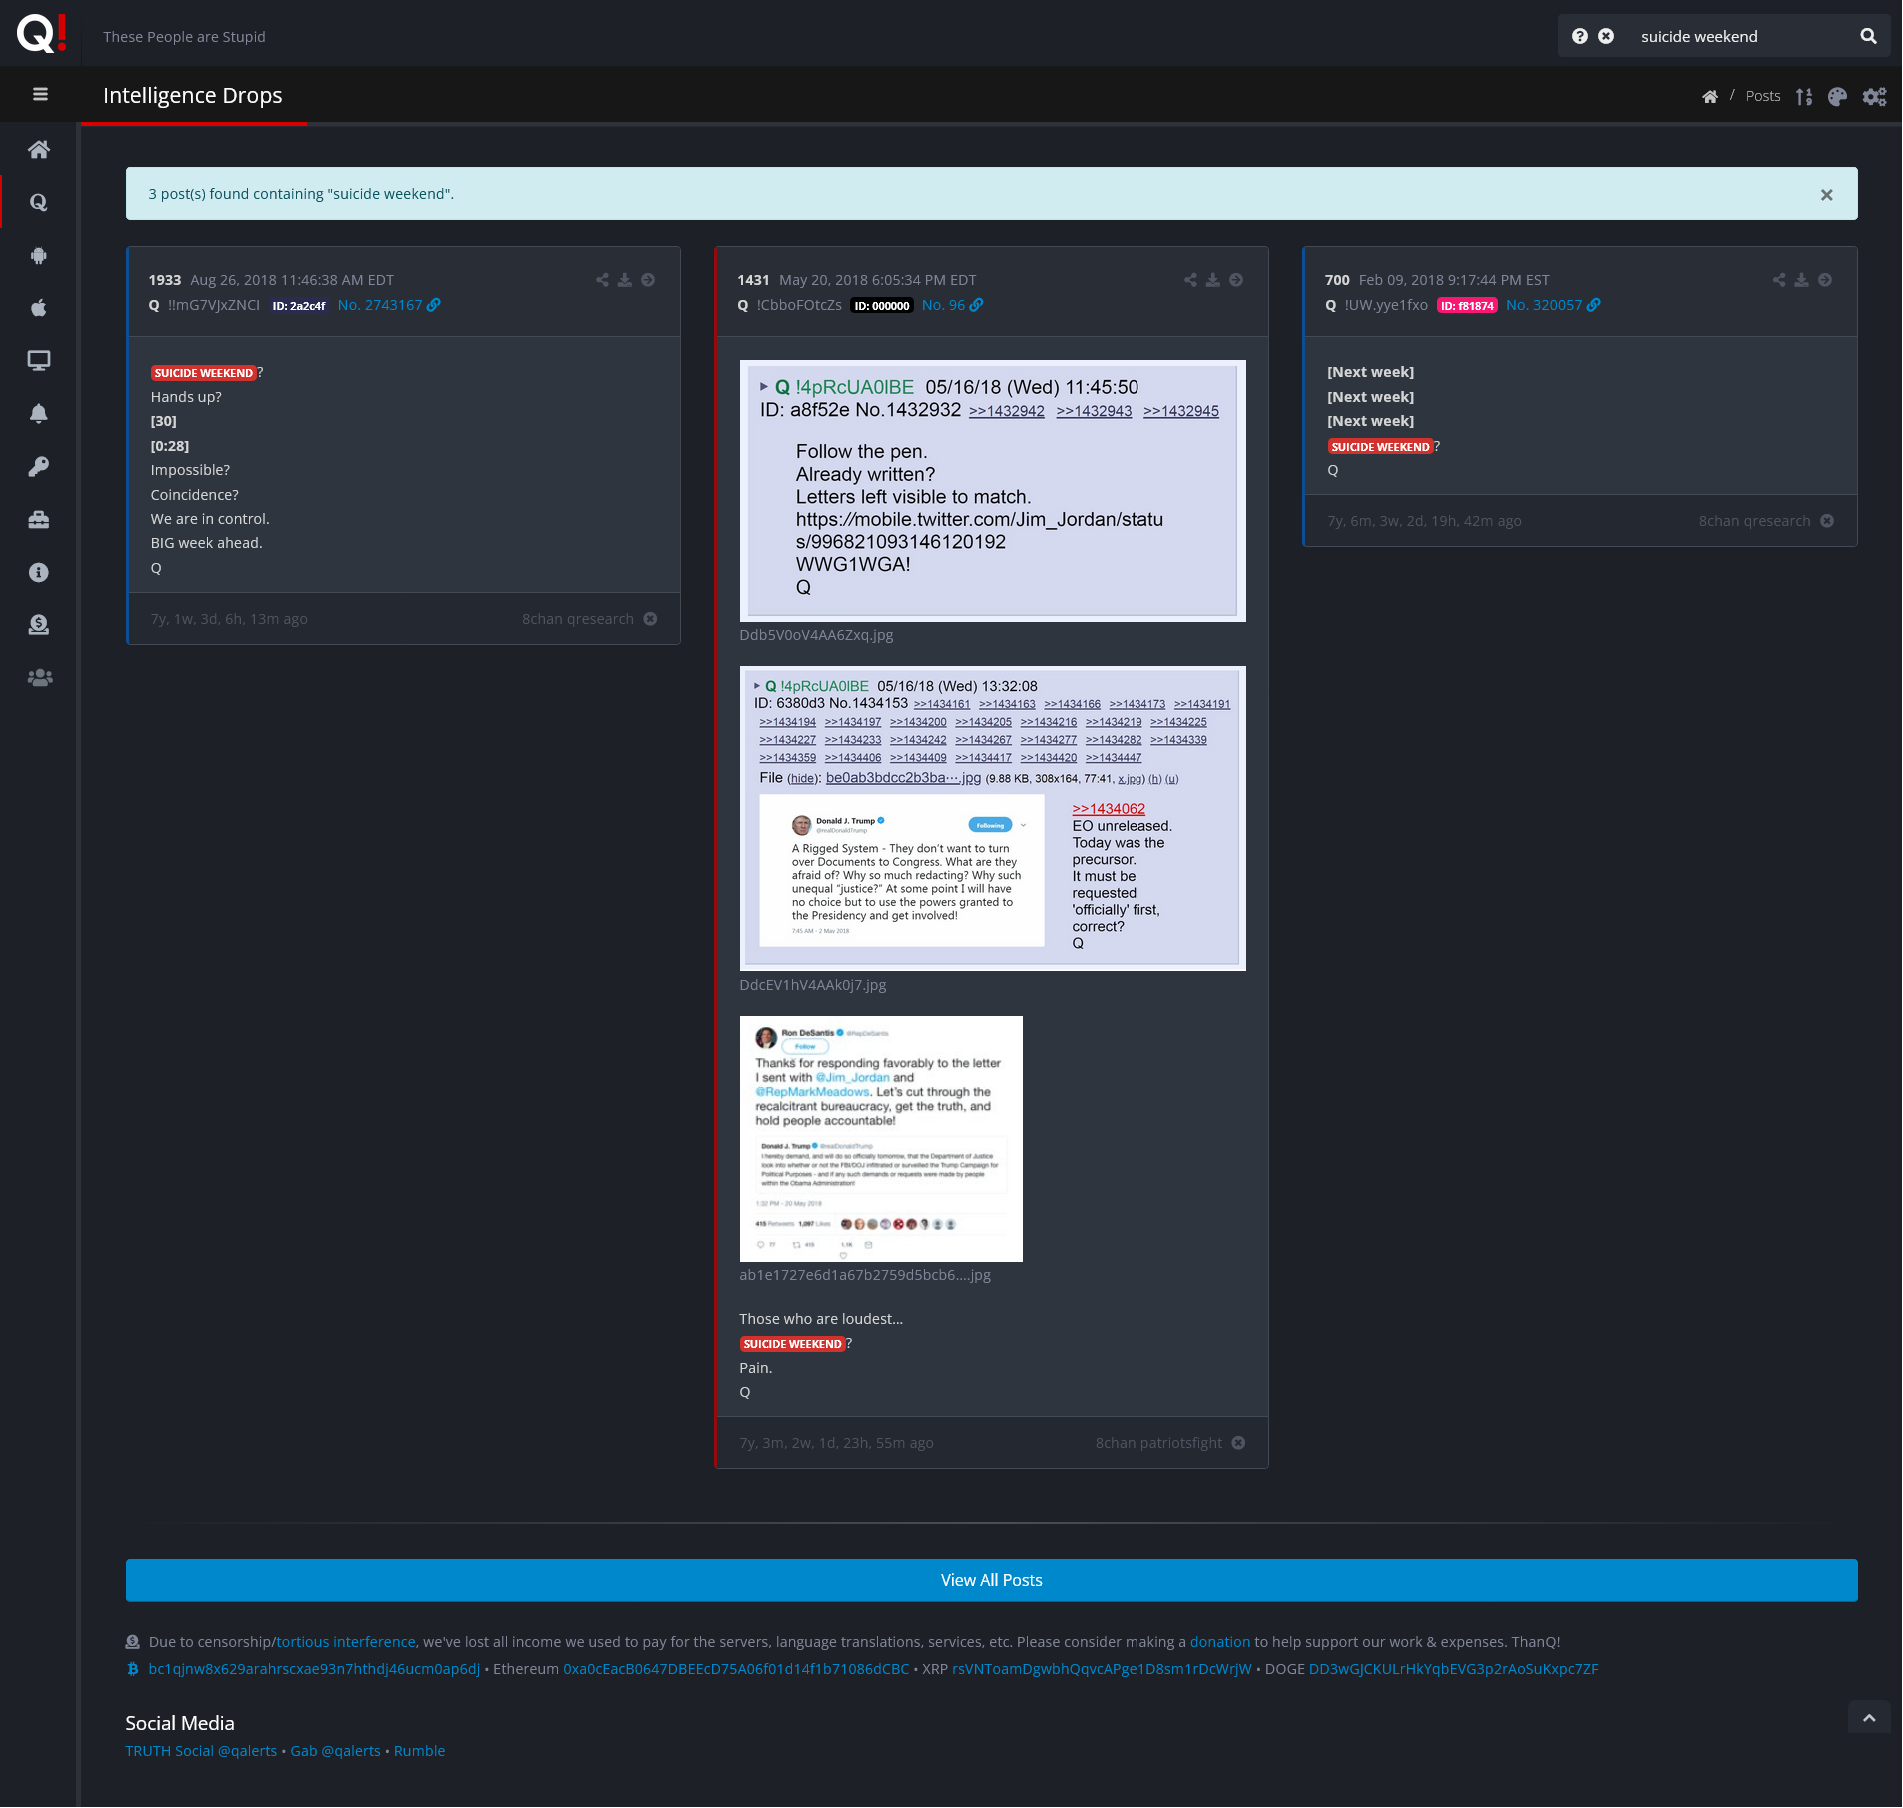Click the XRP address link
The width and height of the screenshot is (1903, 1808).
click(x=1101, y=1669)
